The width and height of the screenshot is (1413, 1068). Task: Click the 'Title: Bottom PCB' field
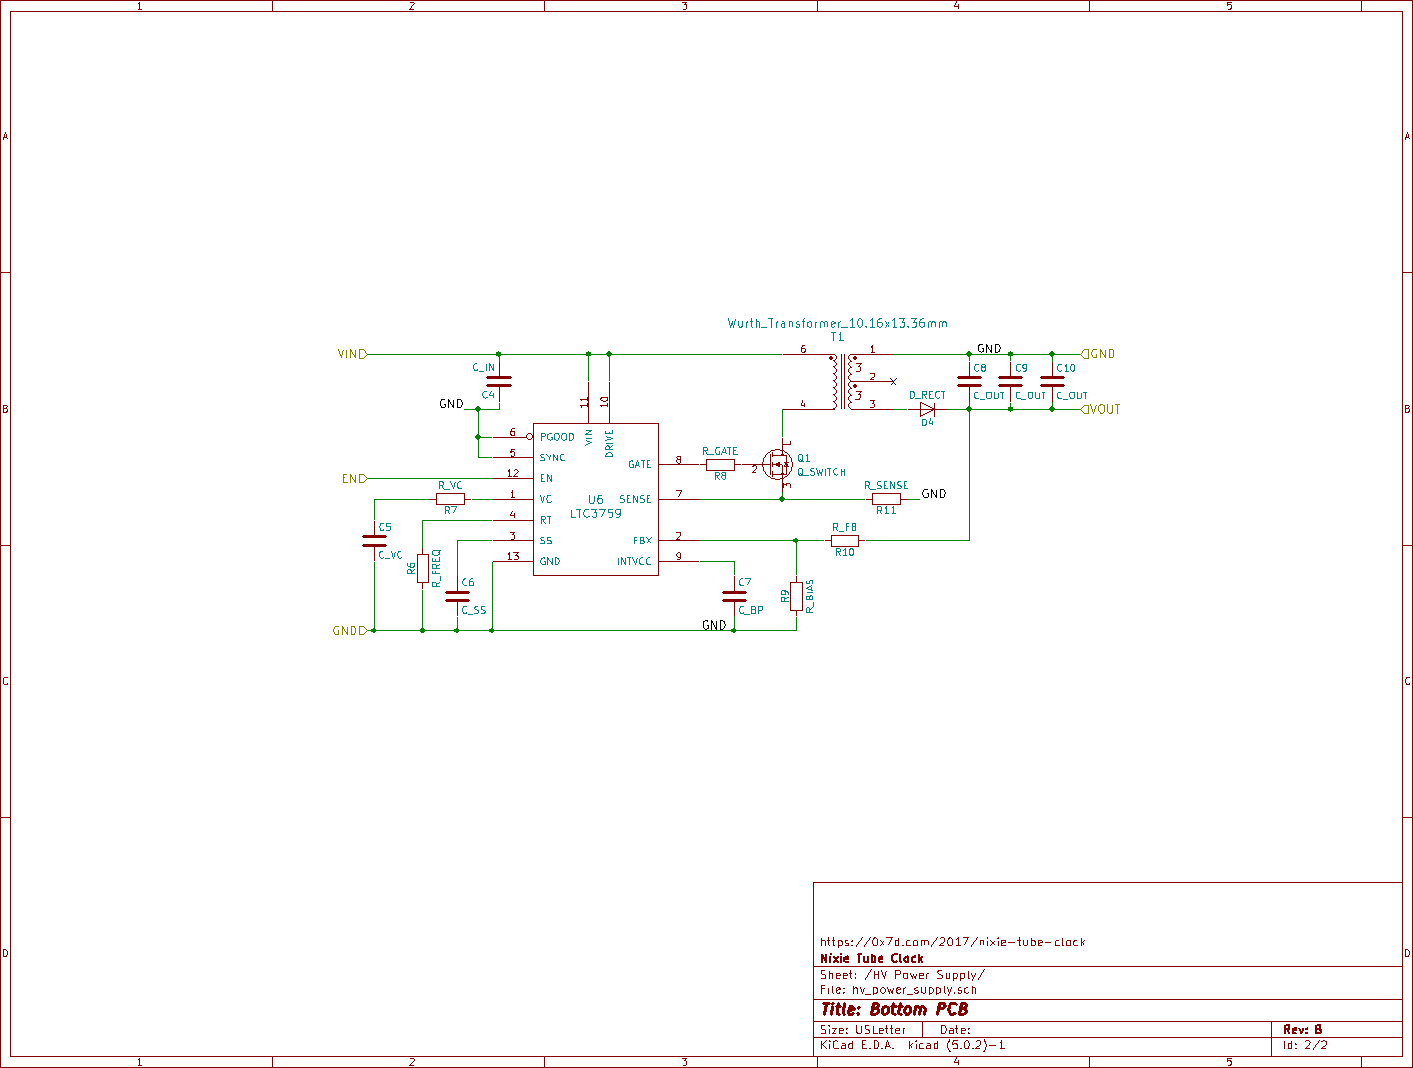click(x=894, y=1010)
